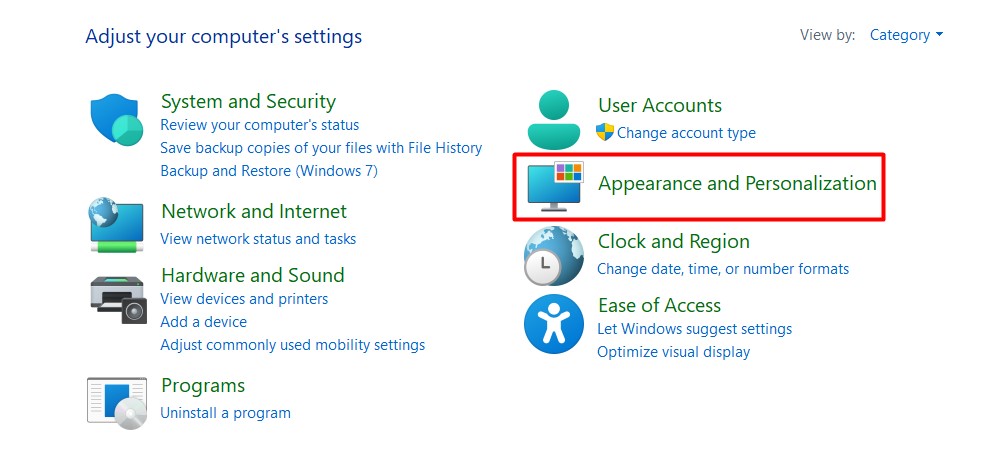Click the Hardware and Sound printer icon
1000x467 pixels.
click(118, 297)
